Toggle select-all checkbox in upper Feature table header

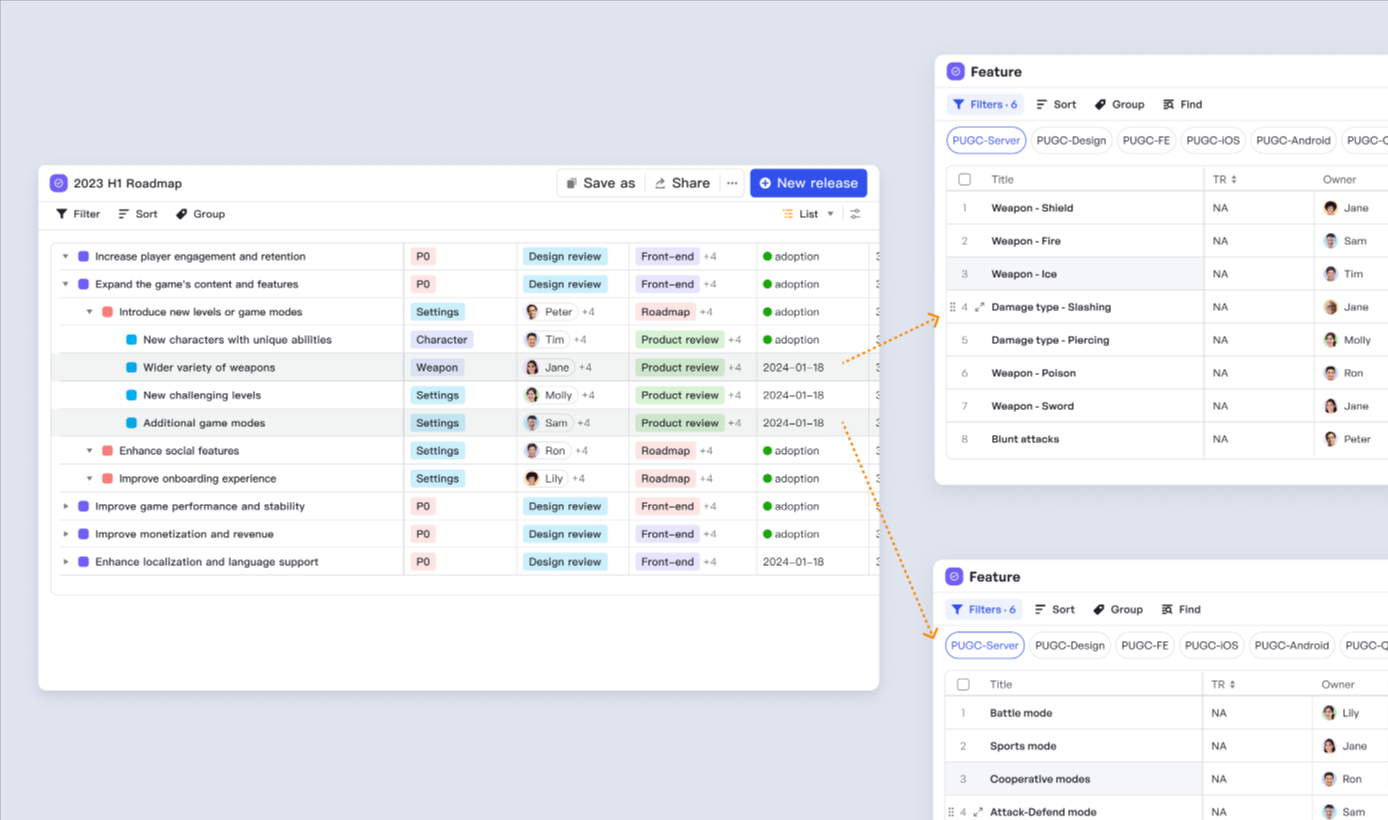(x=964, y=180)
